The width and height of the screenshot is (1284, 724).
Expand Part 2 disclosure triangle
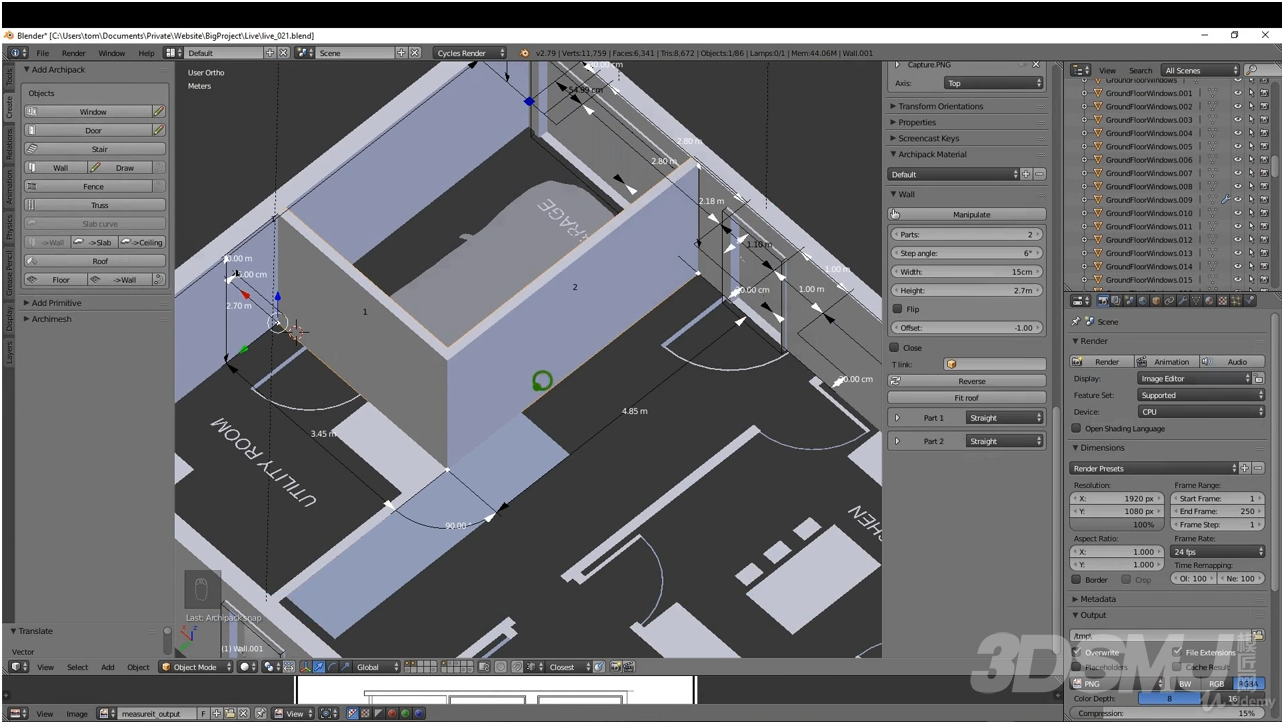pos(898,441)
